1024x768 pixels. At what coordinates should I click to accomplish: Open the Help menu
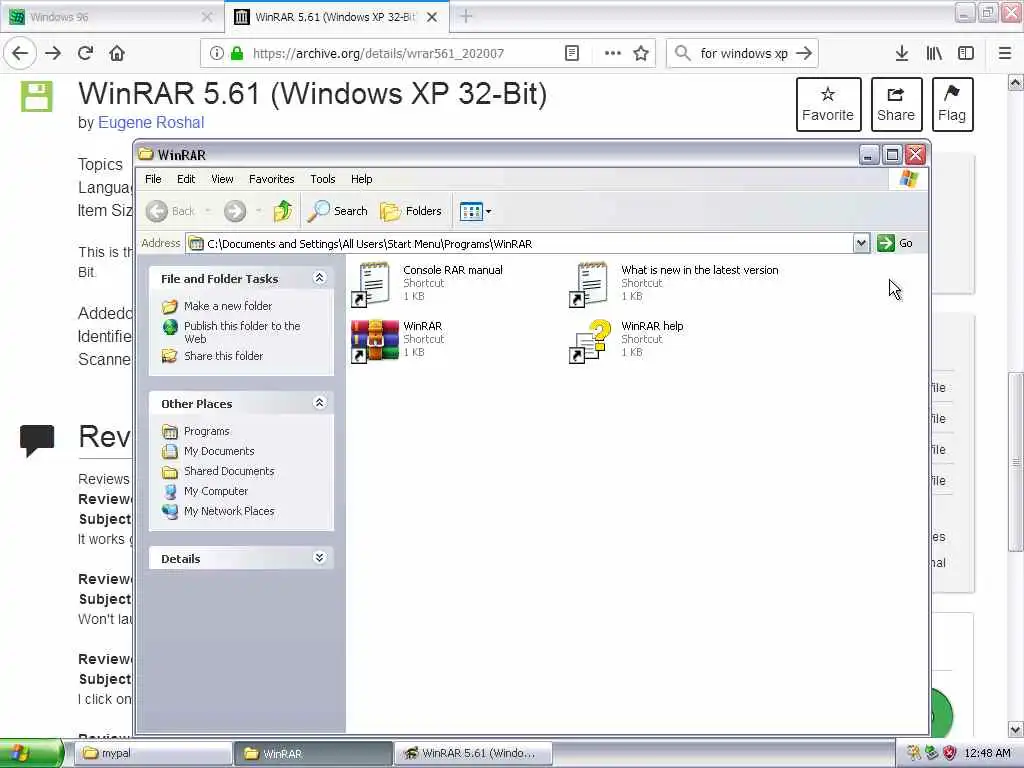tap(361, 179)
